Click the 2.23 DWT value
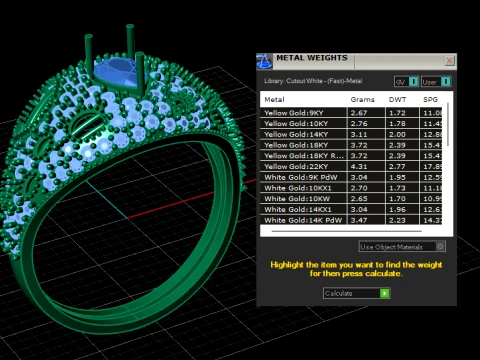 (x=397, y=220)
